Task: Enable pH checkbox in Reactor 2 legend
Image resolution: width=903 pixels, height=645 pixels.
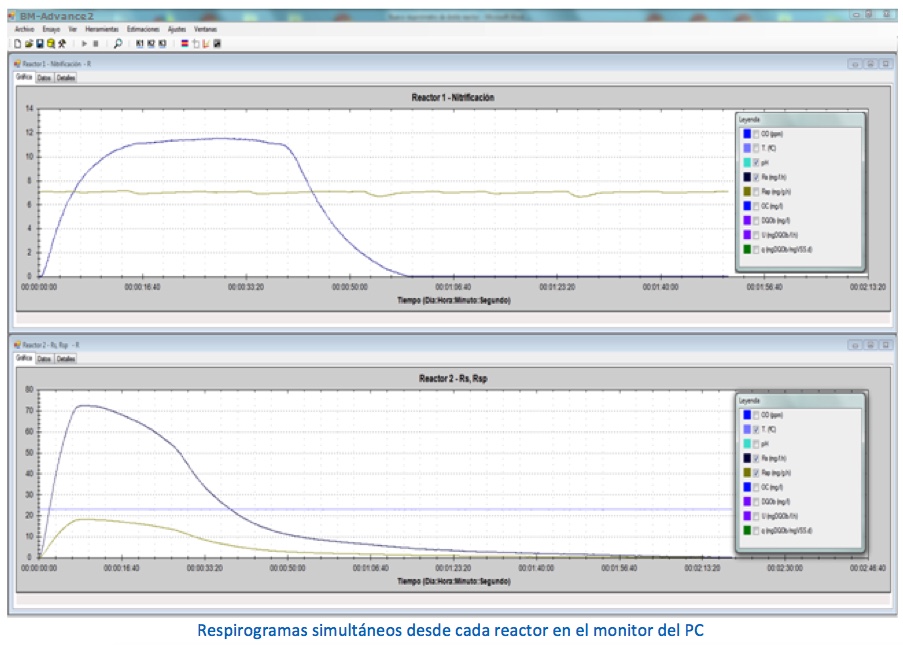Action: tap(756, 444)
